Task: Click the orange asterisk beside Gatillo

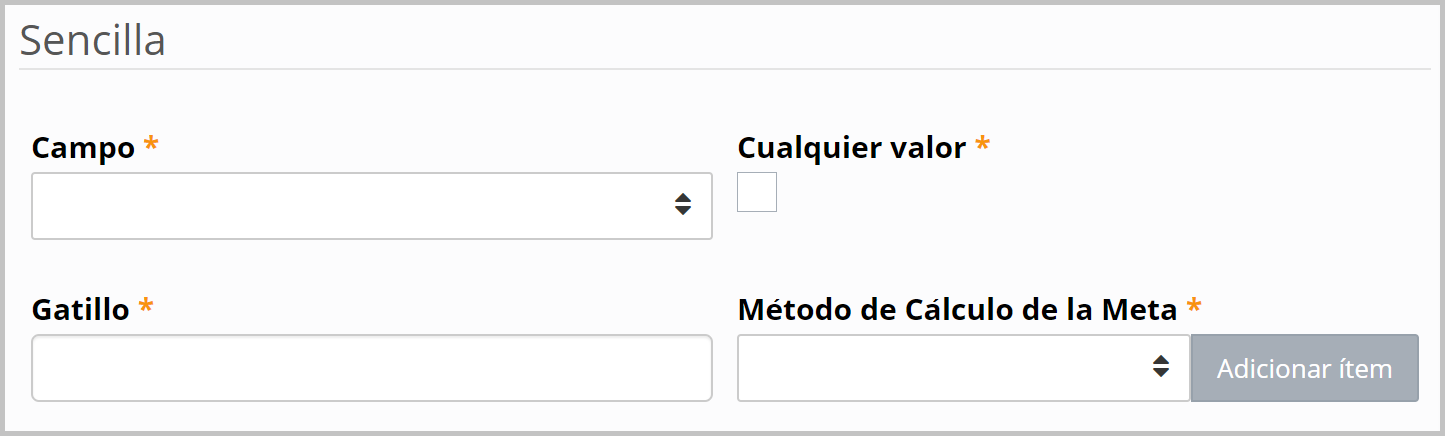Action: 146,308
